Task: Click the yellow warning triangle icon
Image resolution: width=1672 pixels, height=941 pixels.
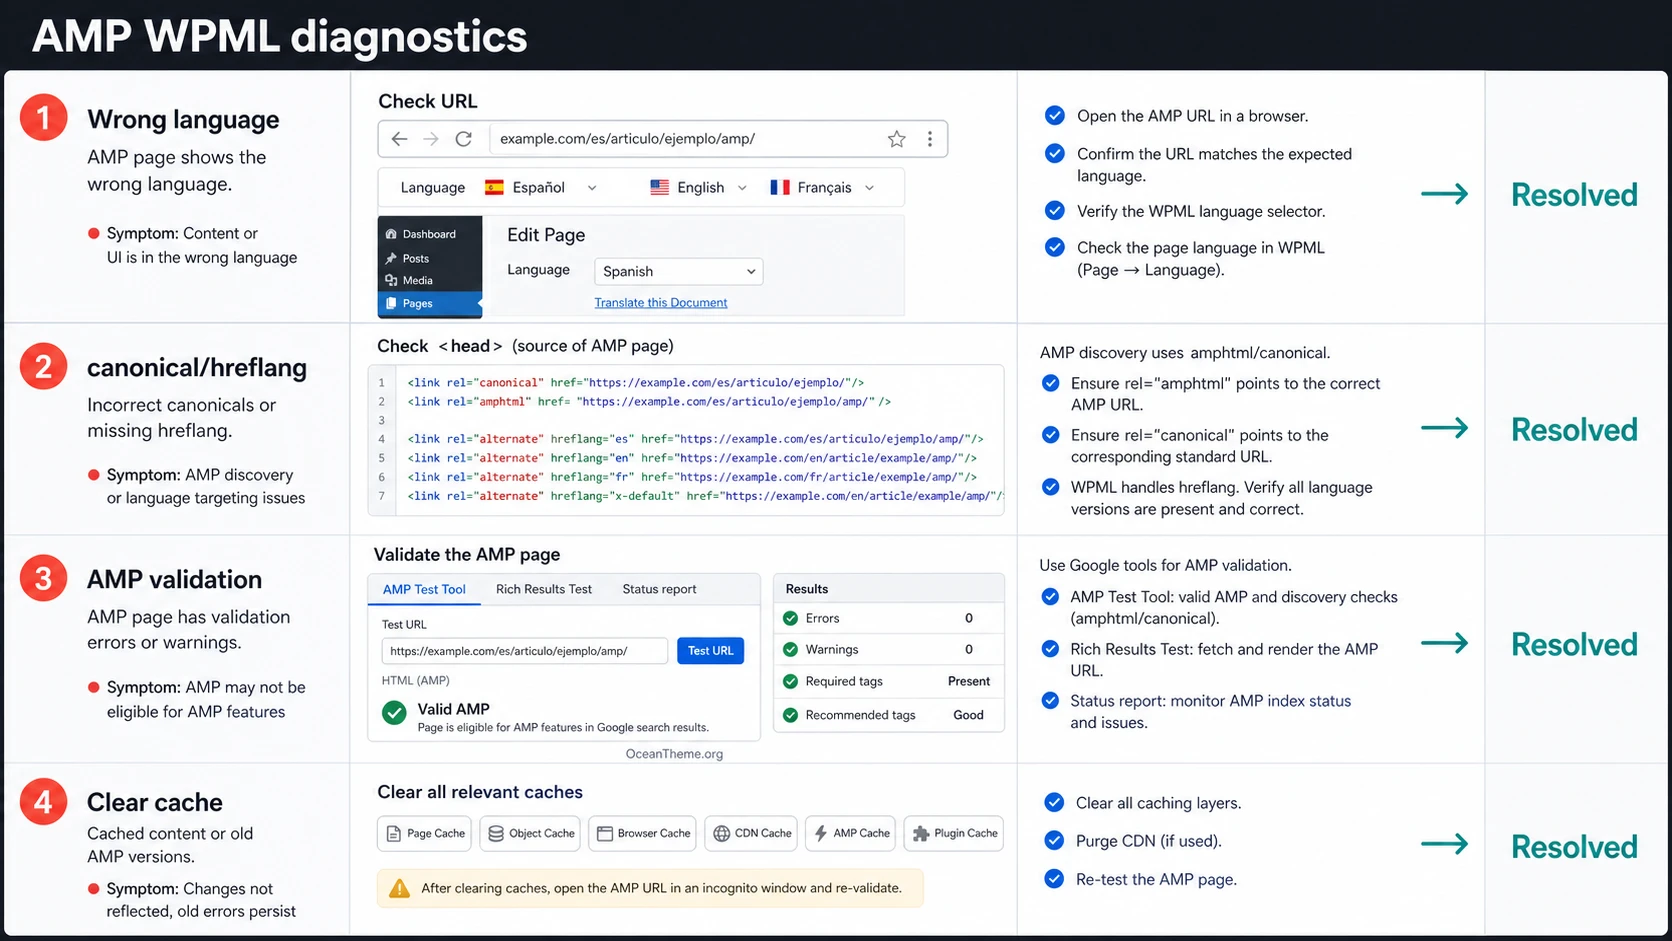Action: click(x=399, y=888)
